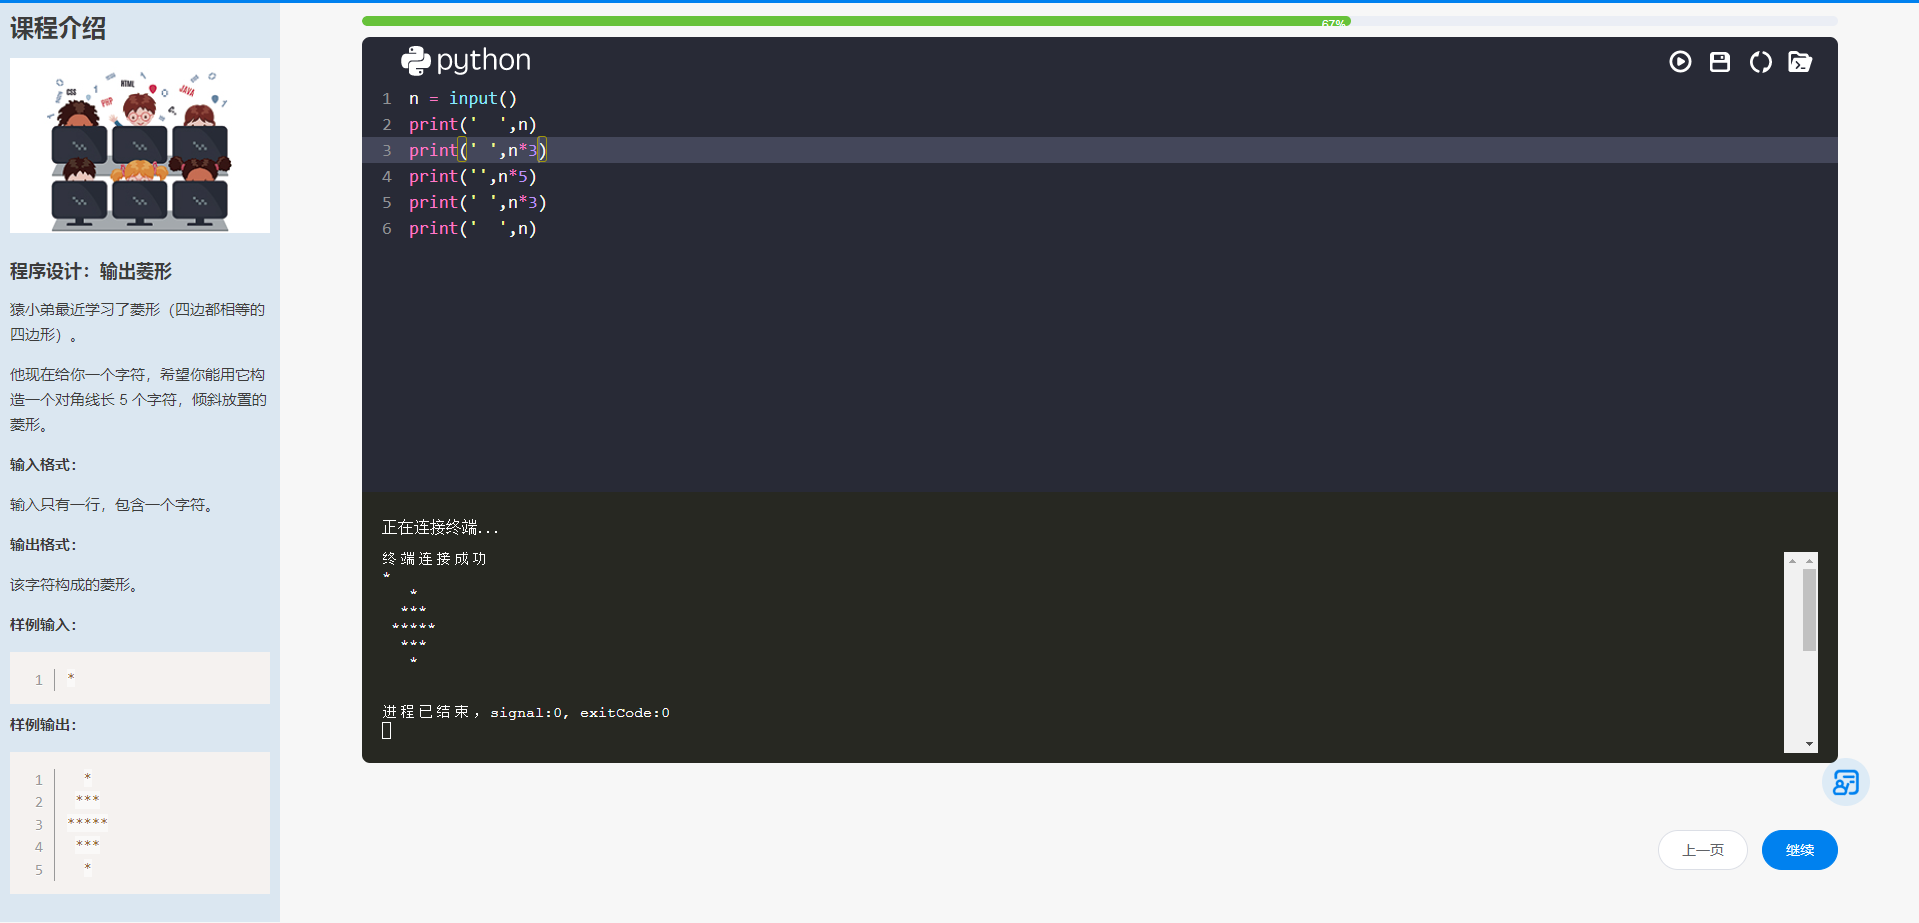Image resolution: width=1919 pixels, height=923 pixels.
Task: Click the terminal scrollbar thumb
Action: point(1809,610)
